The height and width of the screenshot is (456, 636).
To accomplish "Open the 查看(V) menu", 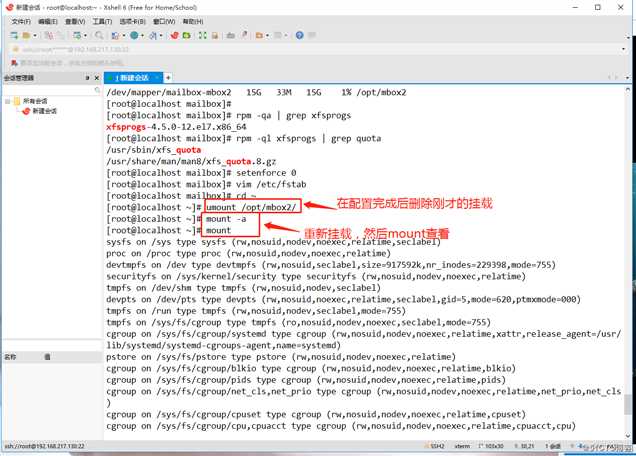I will click(75, 21).
